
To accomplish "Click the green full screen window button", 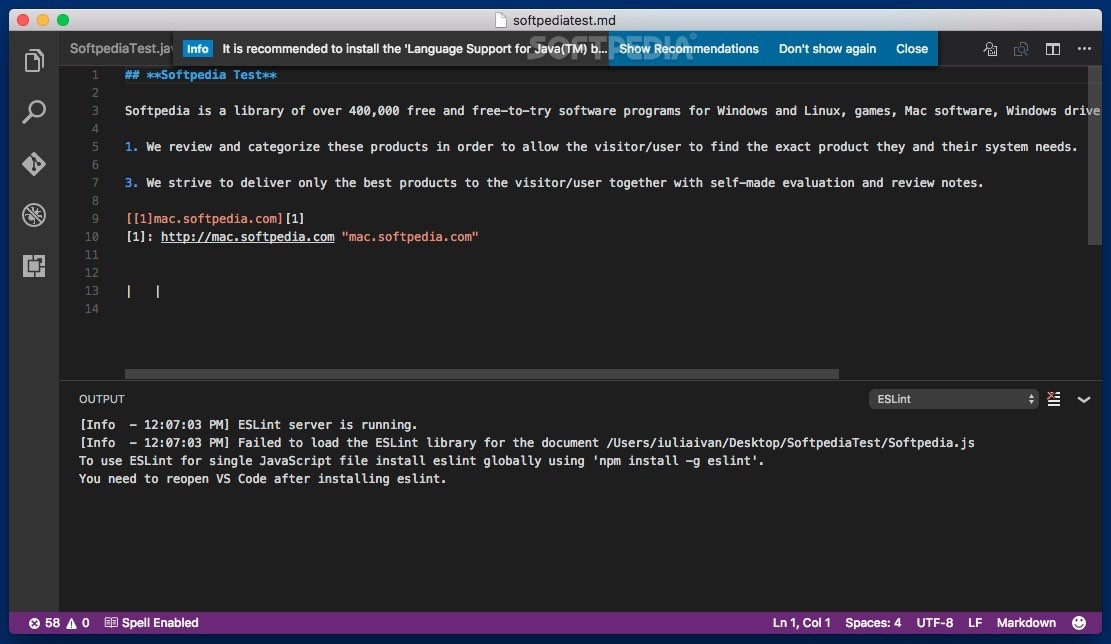I will tap(63, 20).
